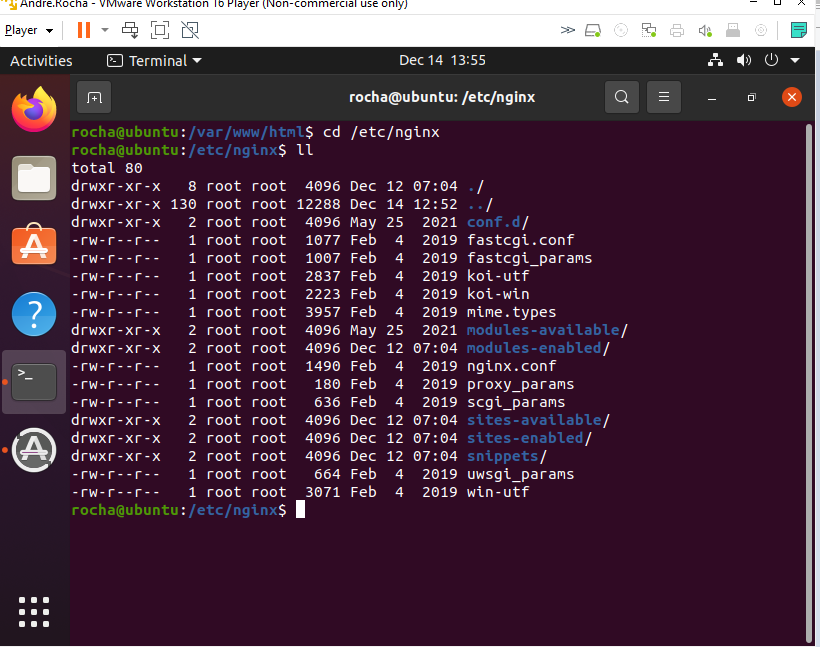Image resolution: width=820 pixels, height=647 pixels.
Task: Click the virtual hard disk device icon
Action: click(x=592, y=30)
